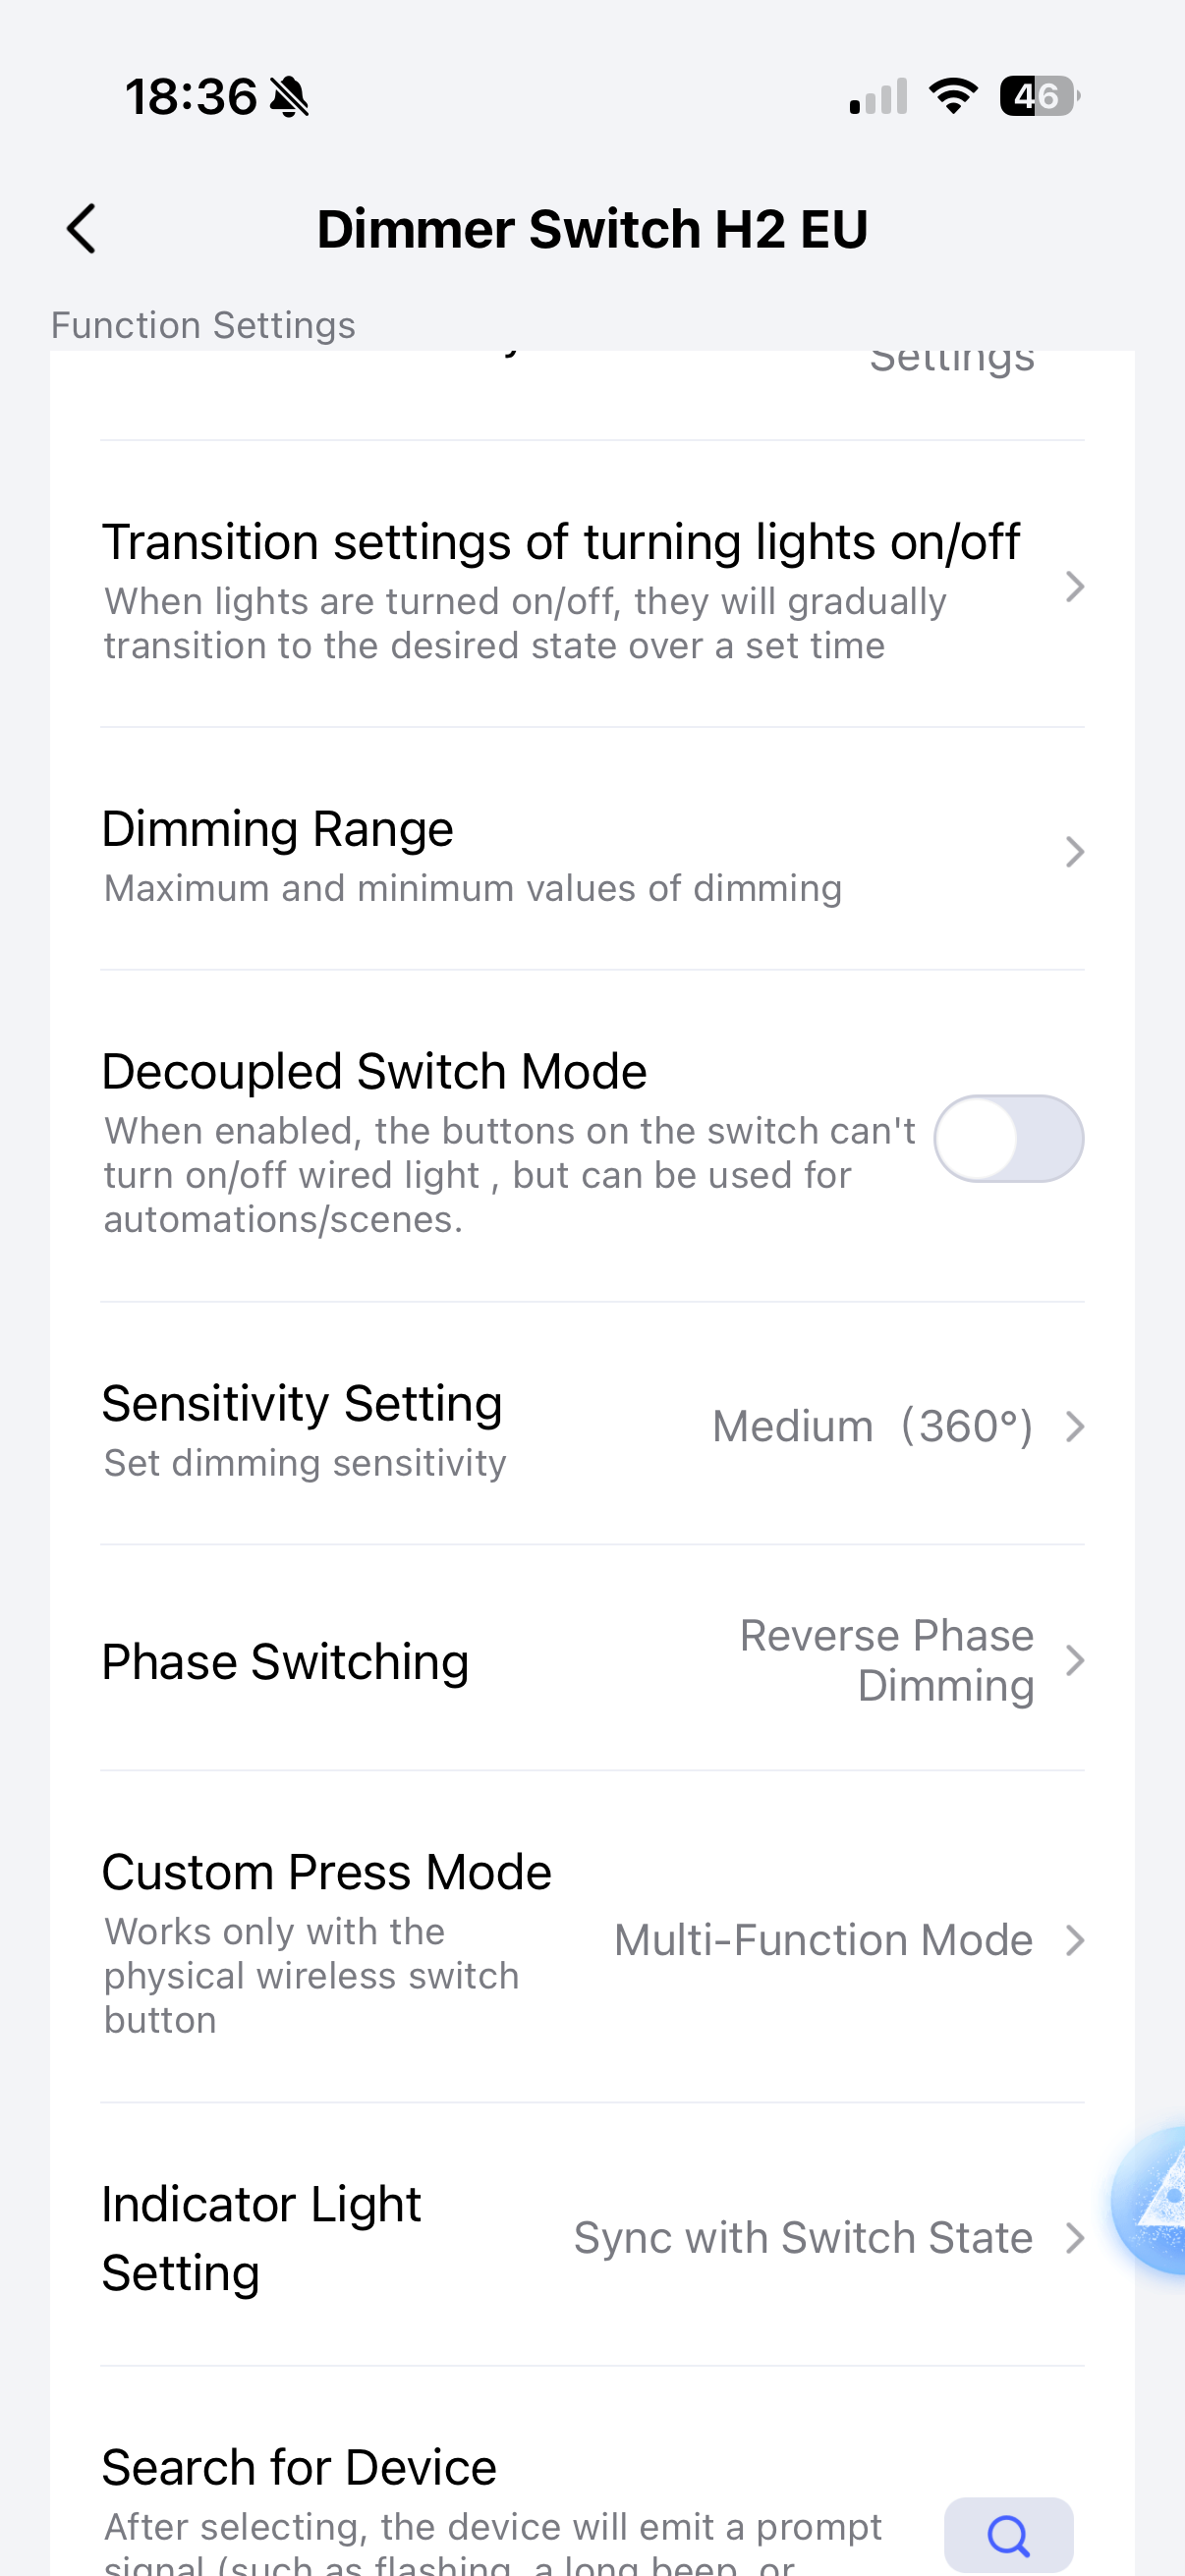The height and width of the screenshot is (2576, 1185).
Task: Choose Multi-Function Mode option
Action: 823,1940
